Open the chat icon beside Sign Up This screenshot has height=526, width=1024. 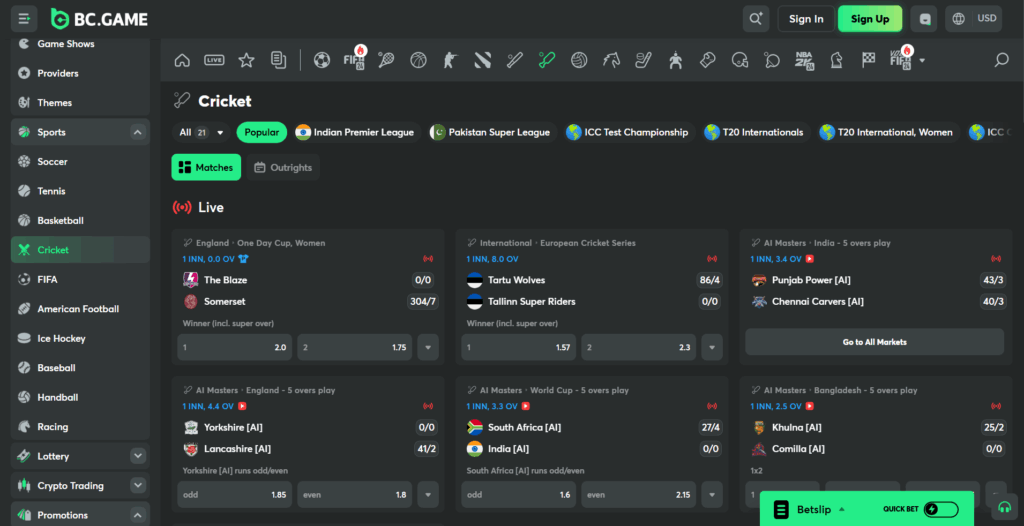(924, 19)
